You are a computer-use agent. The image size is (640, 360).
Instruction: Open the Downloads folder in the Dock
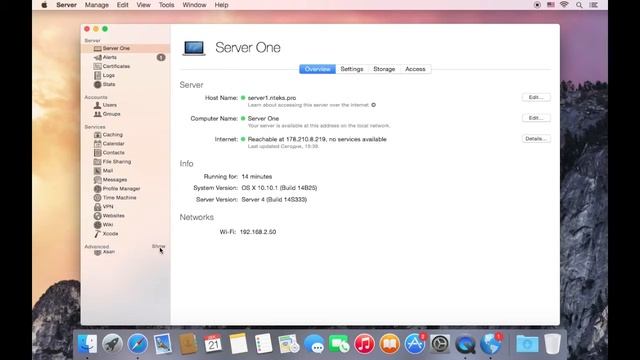[x=527, y=344]
